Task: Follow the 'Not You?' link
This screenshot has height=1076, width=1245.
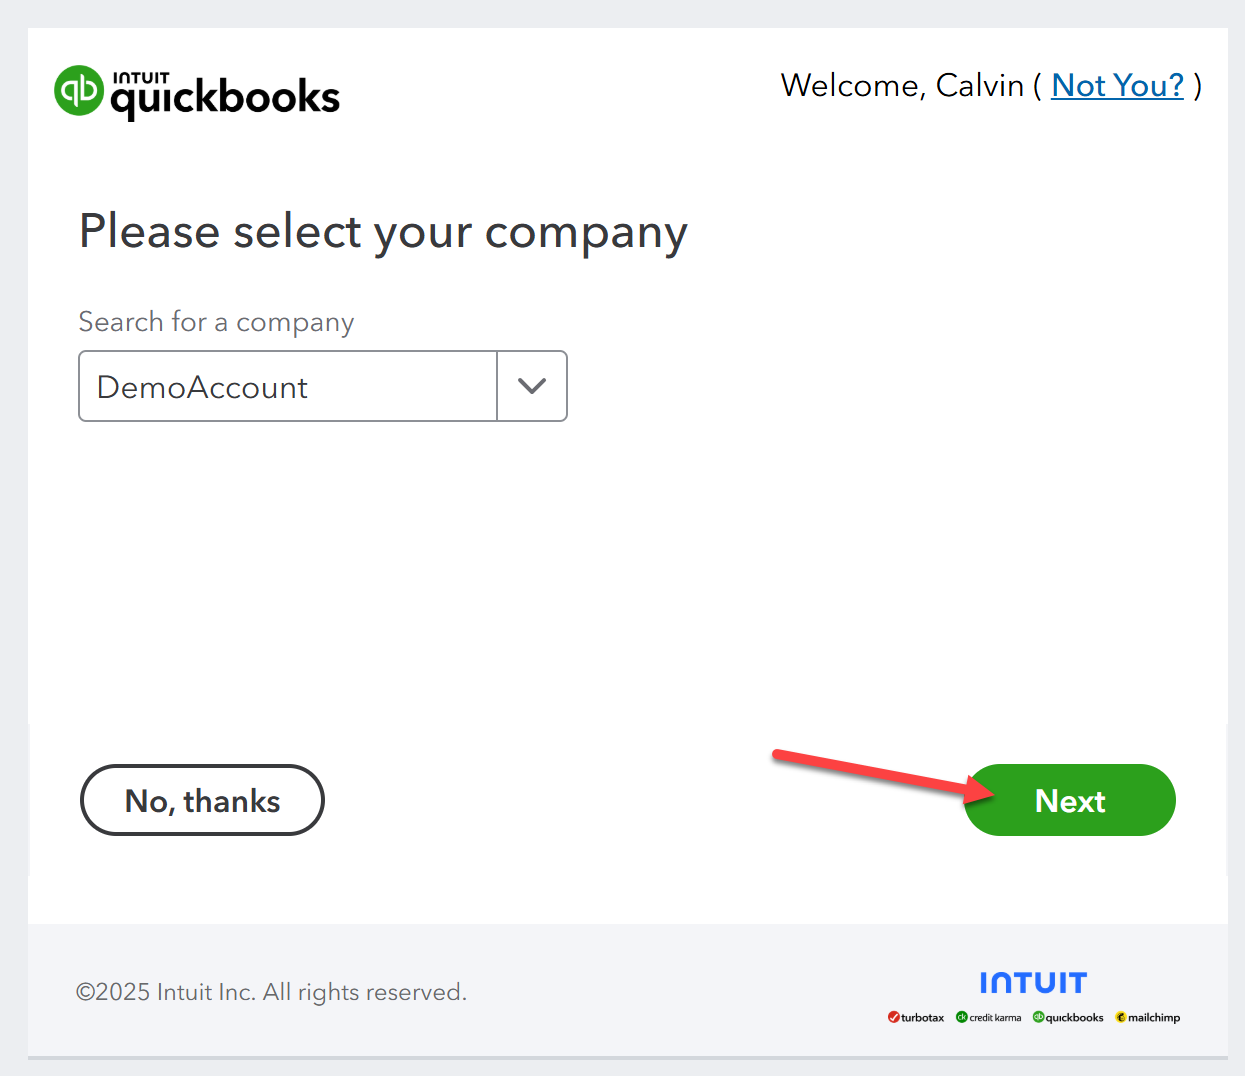Action: (x=1117, y=86)
